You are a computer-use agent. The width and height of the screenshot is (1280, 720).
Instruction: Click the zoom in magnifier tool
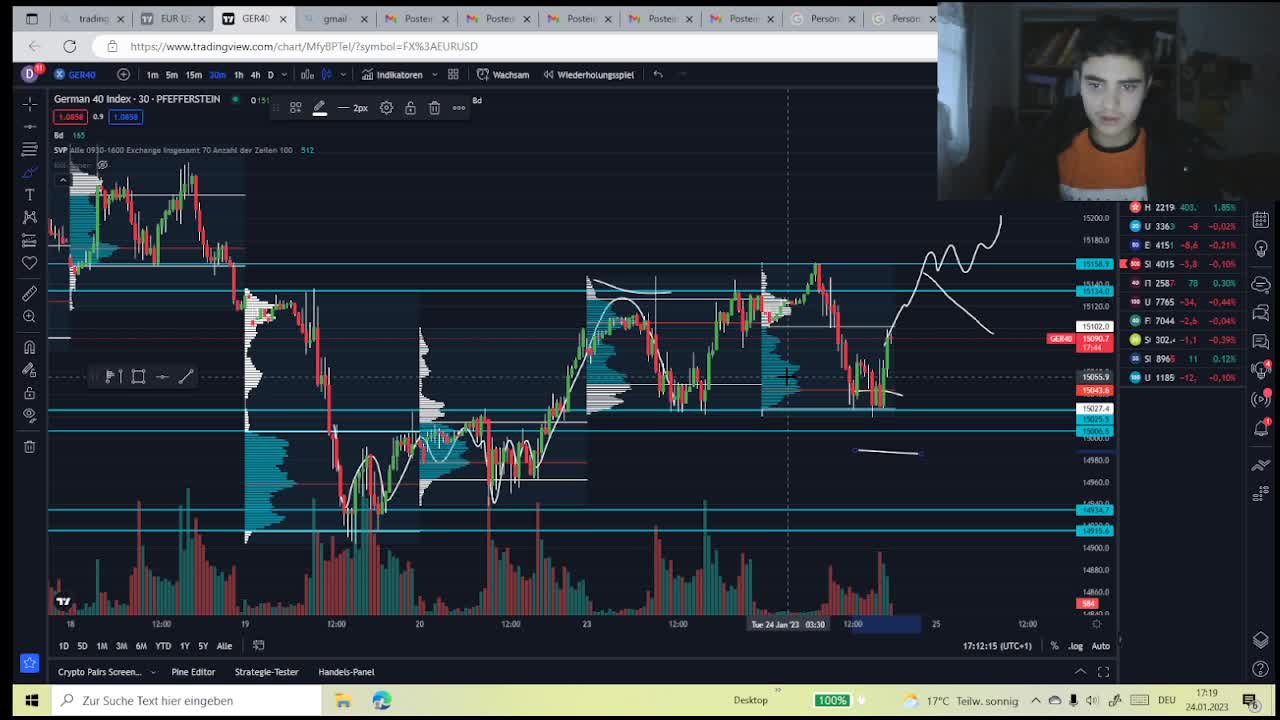pos(29,317)
